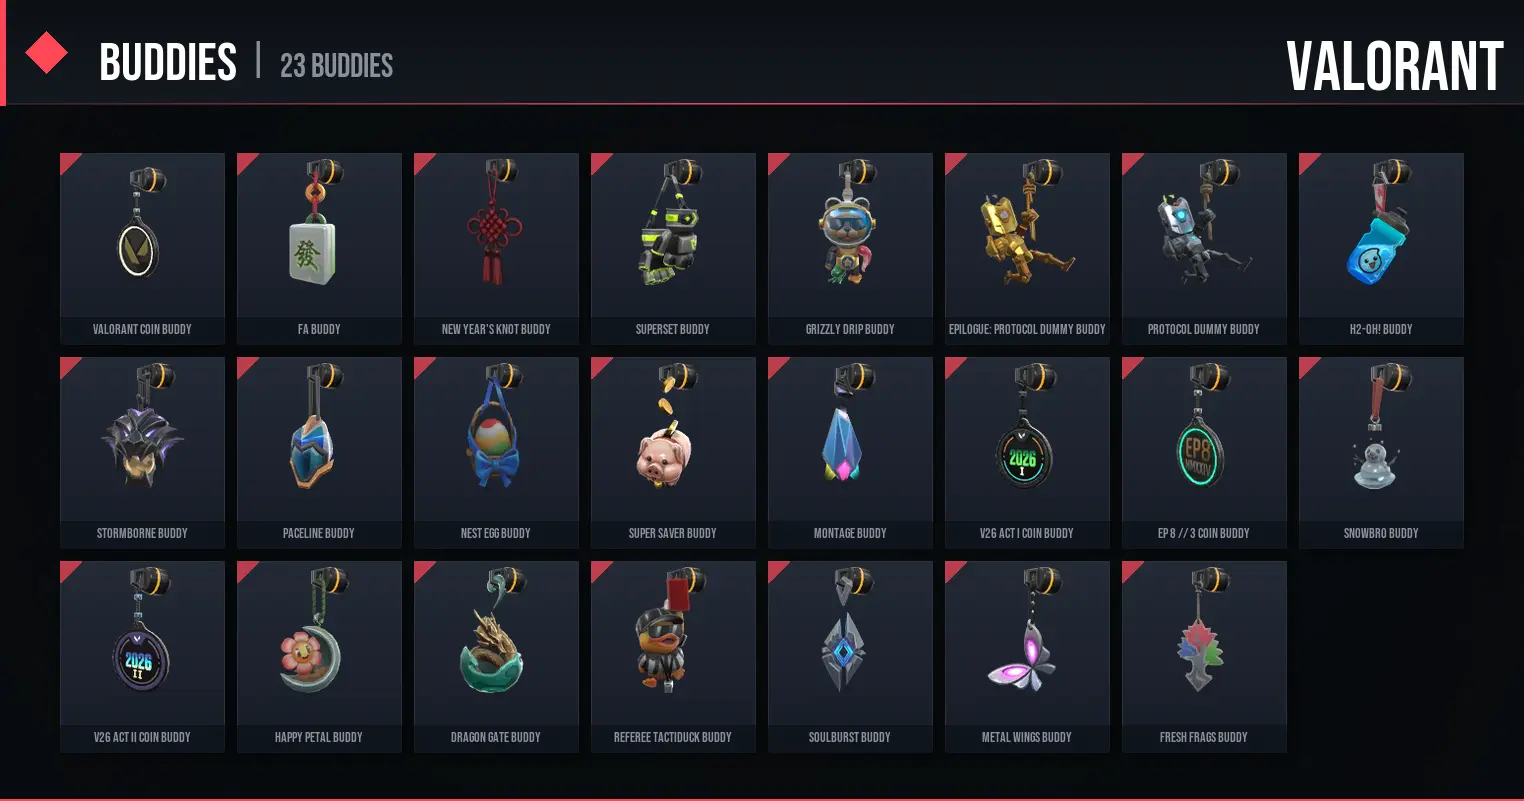Open the V26 Act I Coin Buddy

point(1027,452)
